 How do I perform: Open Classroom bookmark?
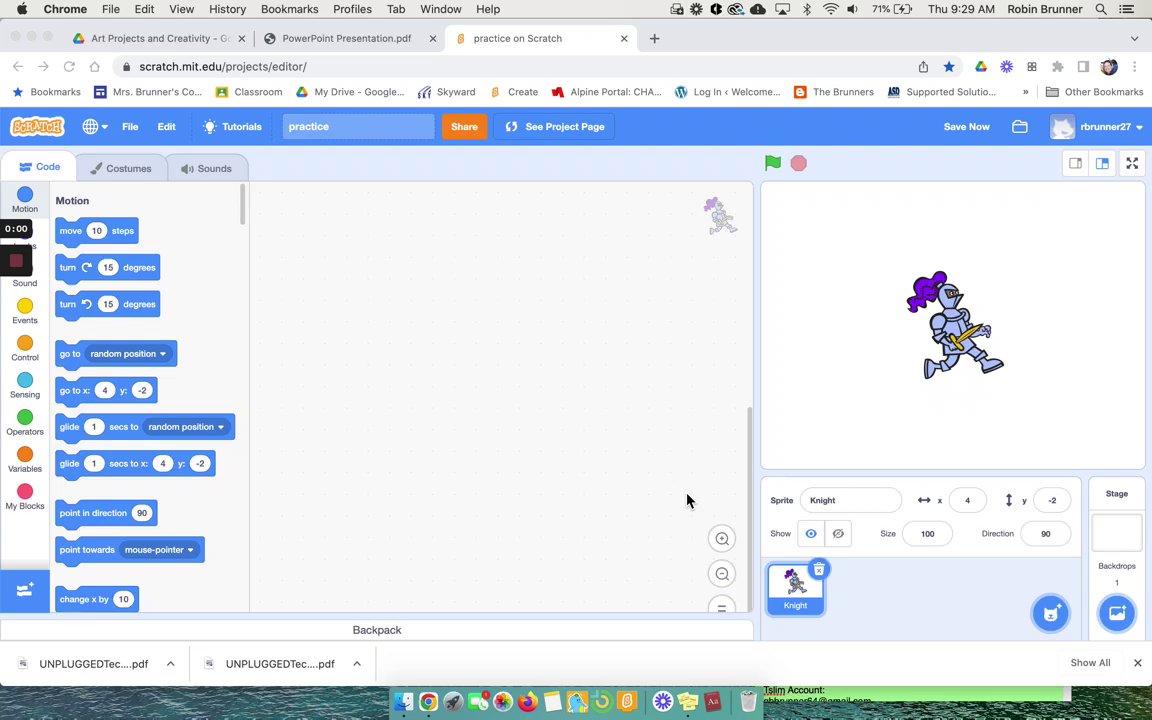pos(249,92)
